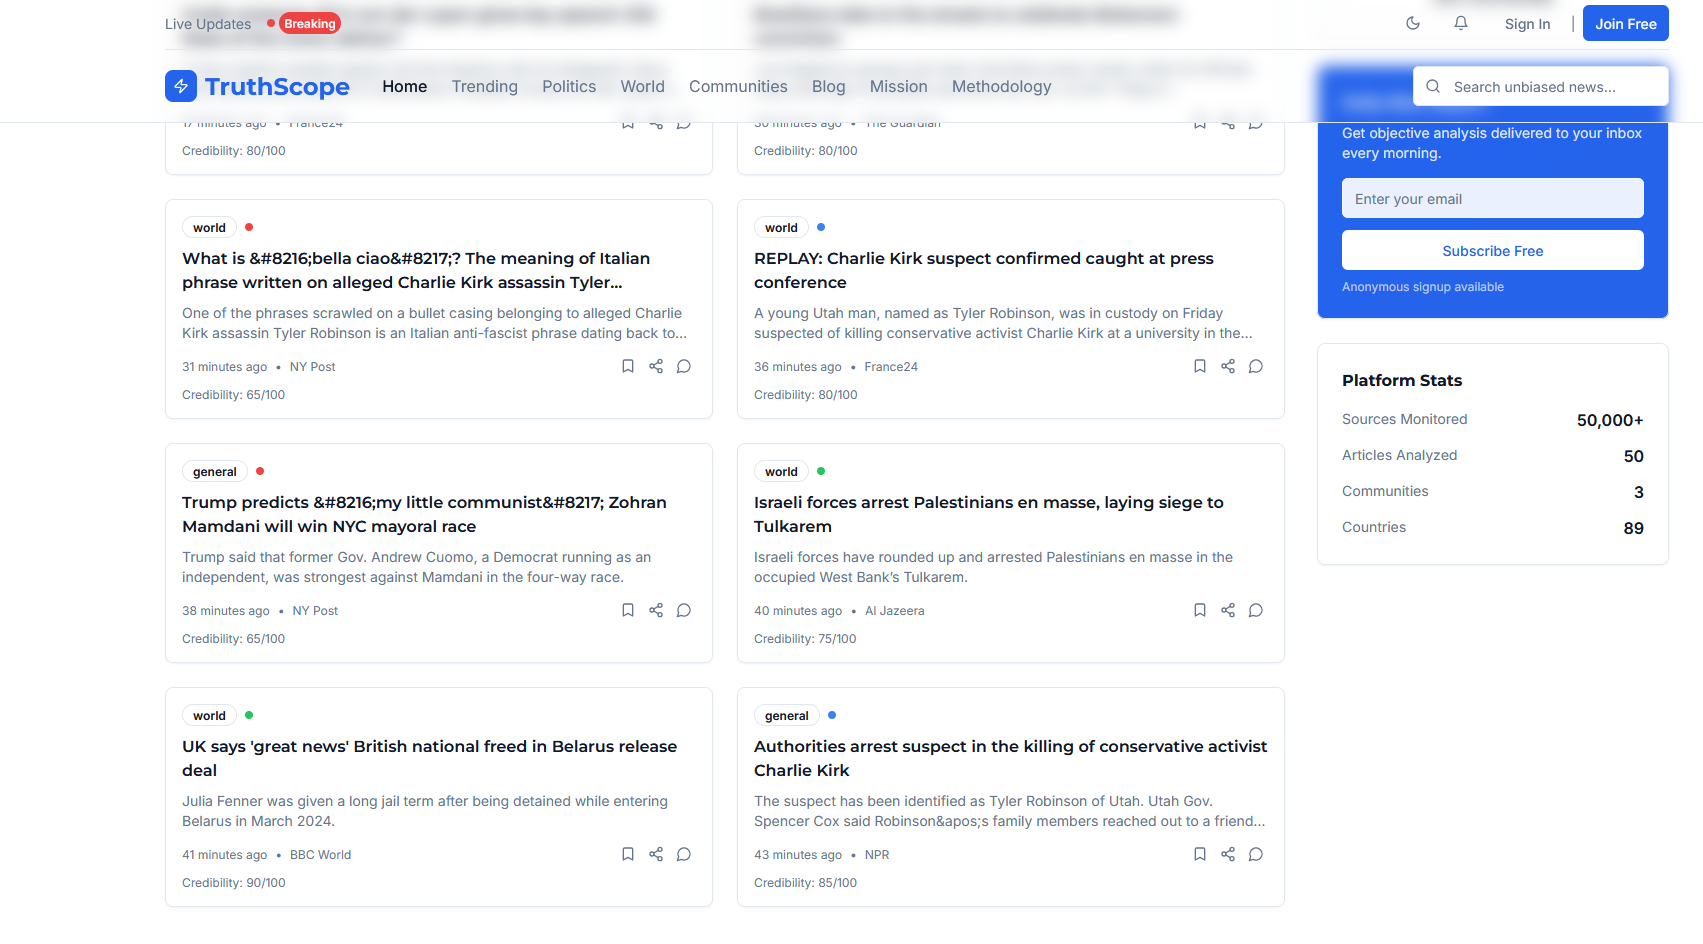
Task: Open the Trending page
Action: coord(485,86)
